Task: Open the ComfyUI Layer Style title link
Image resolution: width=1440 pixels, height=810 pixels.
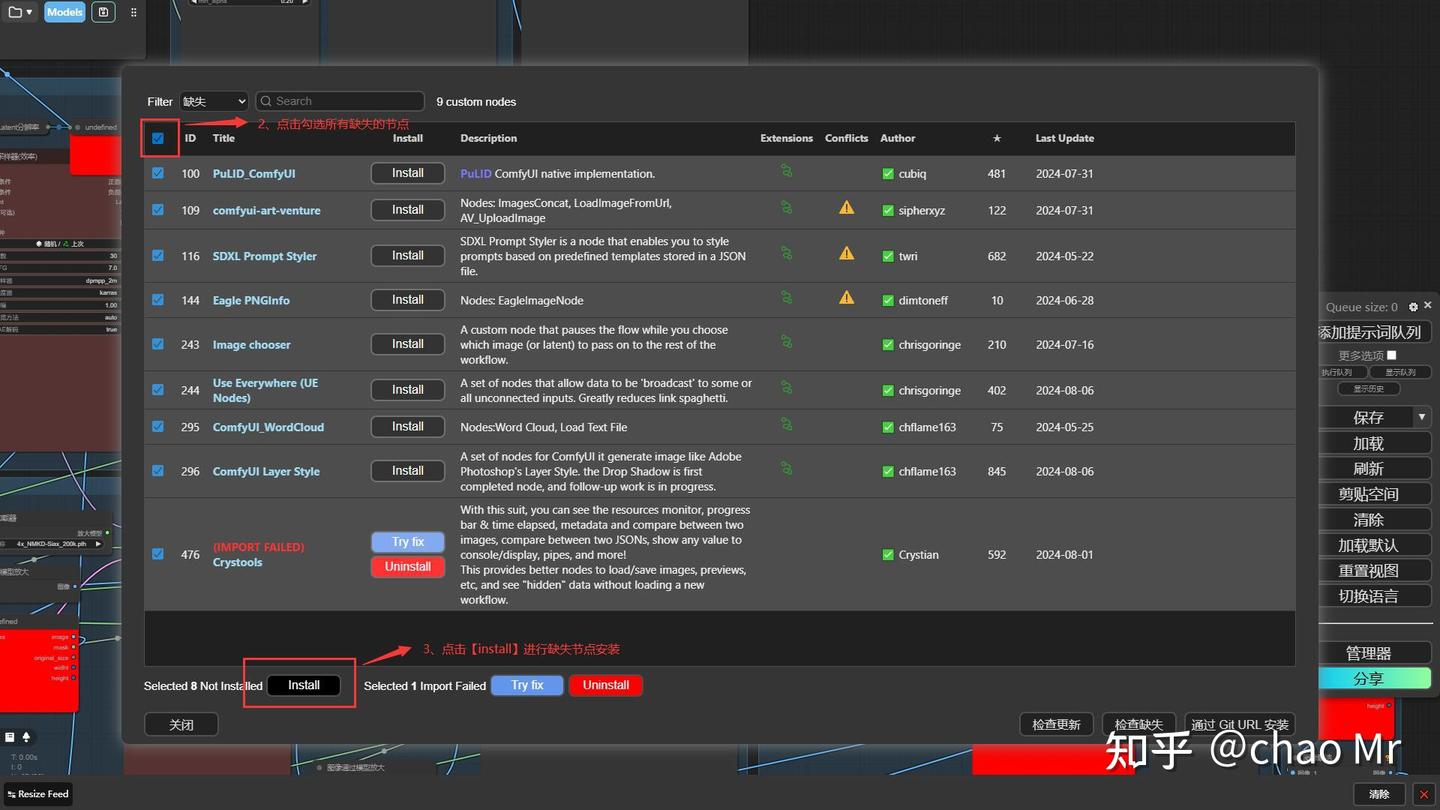Action: [266, 471]
